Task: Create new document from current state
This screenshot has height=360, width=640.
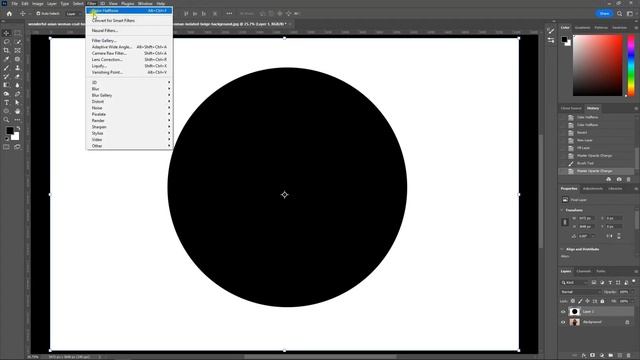Action: [609, 179]
